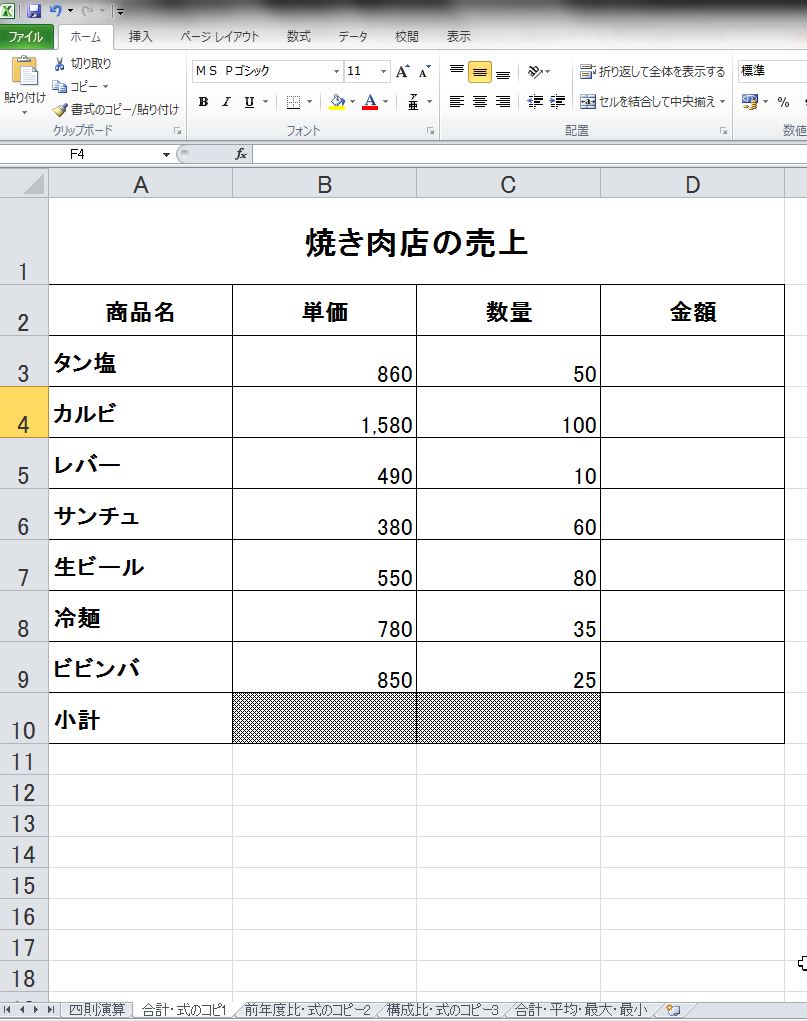Click the align text left icon
The height and width of the screenshot is (1021, 807).
457,102
